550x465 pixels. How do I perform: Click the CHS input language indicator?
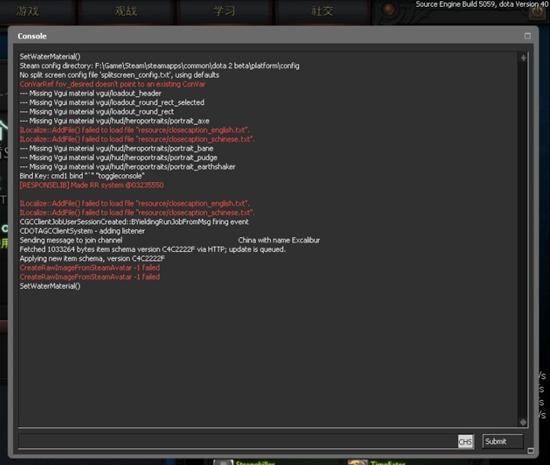point(465,442)
